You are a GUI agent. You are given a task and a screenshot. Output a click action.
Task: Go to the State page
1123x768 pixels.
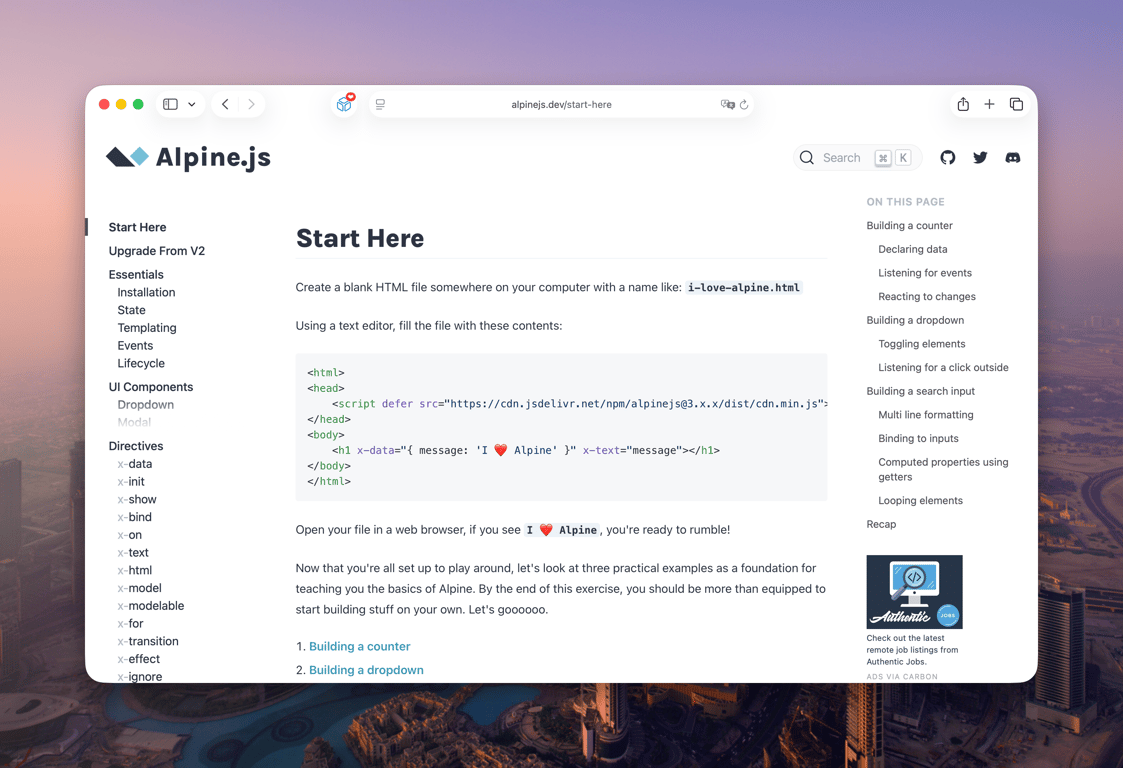[x=131, y=310]
